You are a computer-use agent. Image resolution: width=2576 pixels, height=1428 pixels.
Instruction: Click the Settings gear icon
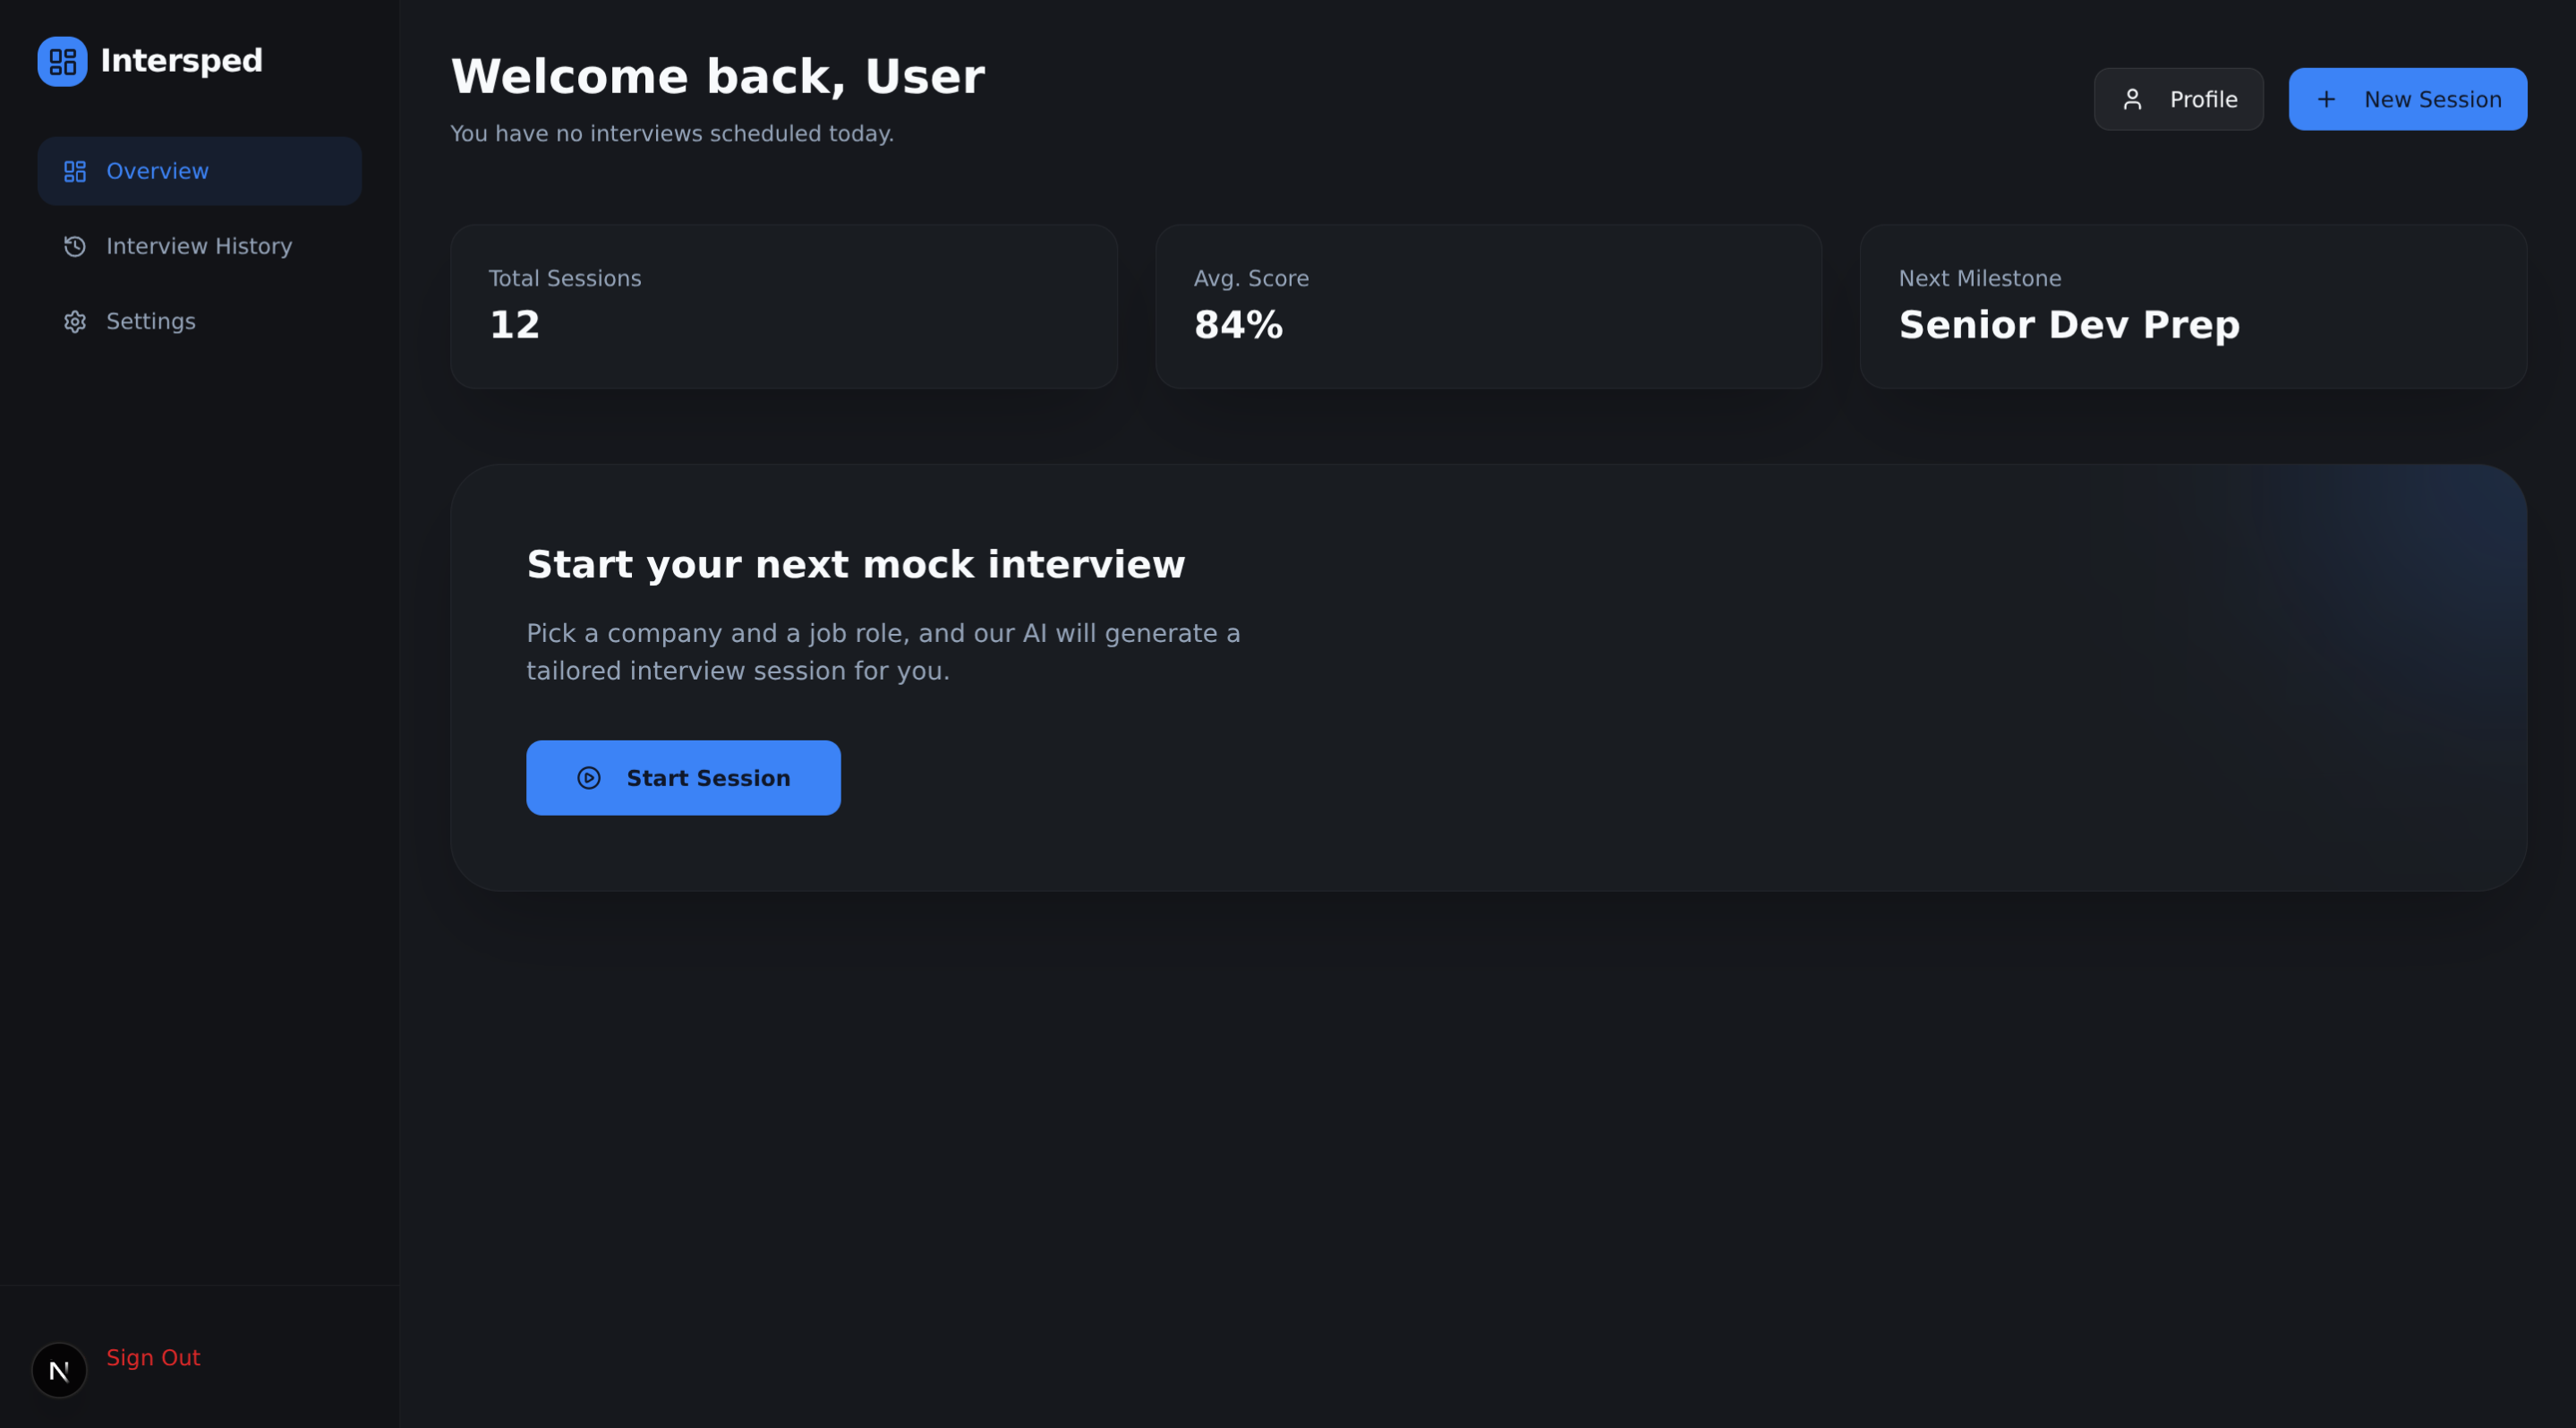pos(75,322)
